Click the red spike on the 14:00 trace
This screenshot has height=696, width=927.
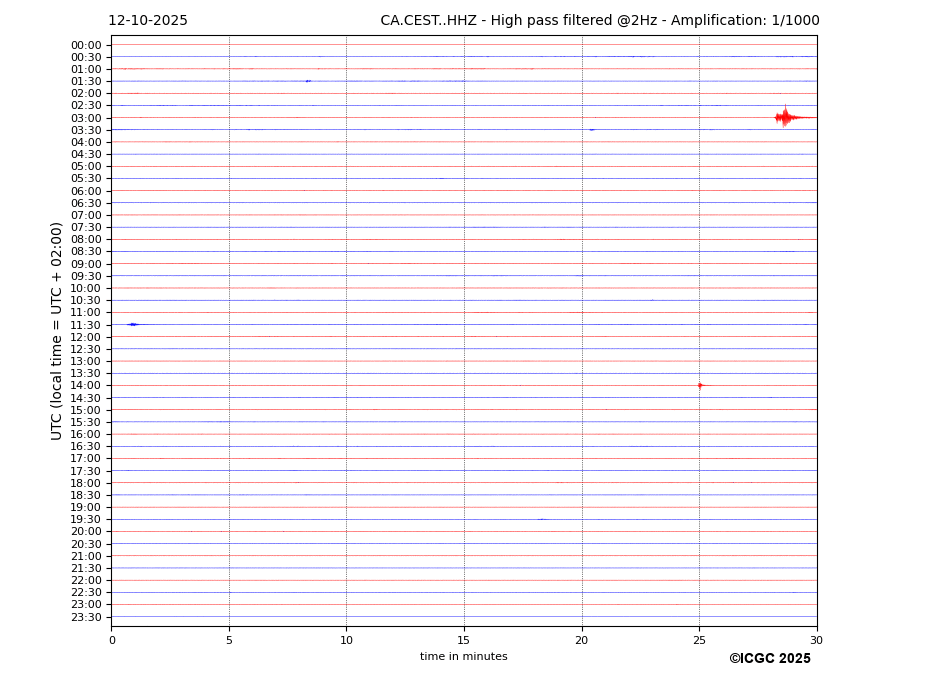pyautogui.click(x=700, y=385)
